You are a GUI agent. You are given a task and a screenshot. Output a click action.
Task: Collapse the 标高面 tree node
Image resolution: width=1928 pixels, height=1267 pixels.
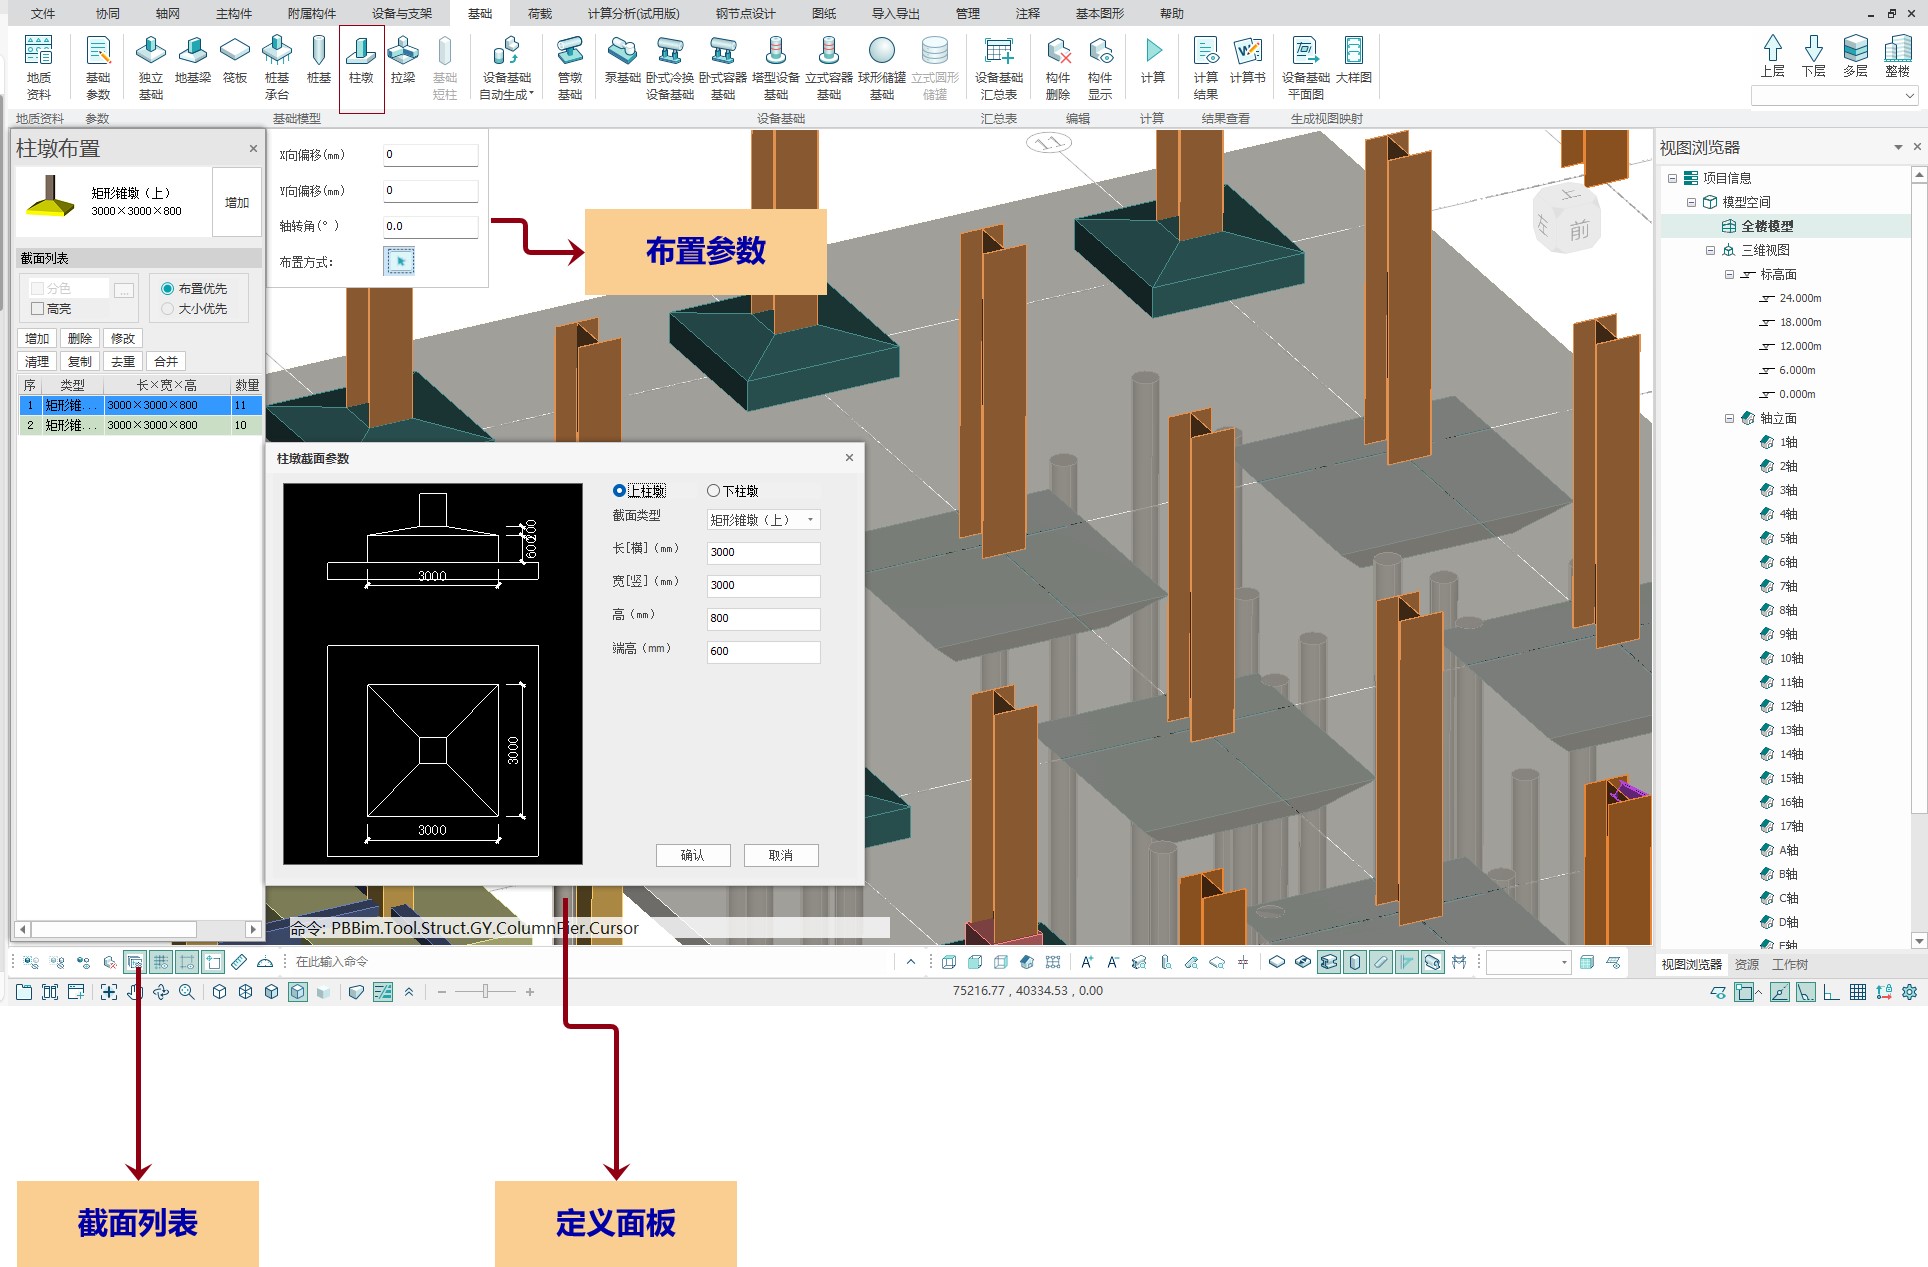1729,274
